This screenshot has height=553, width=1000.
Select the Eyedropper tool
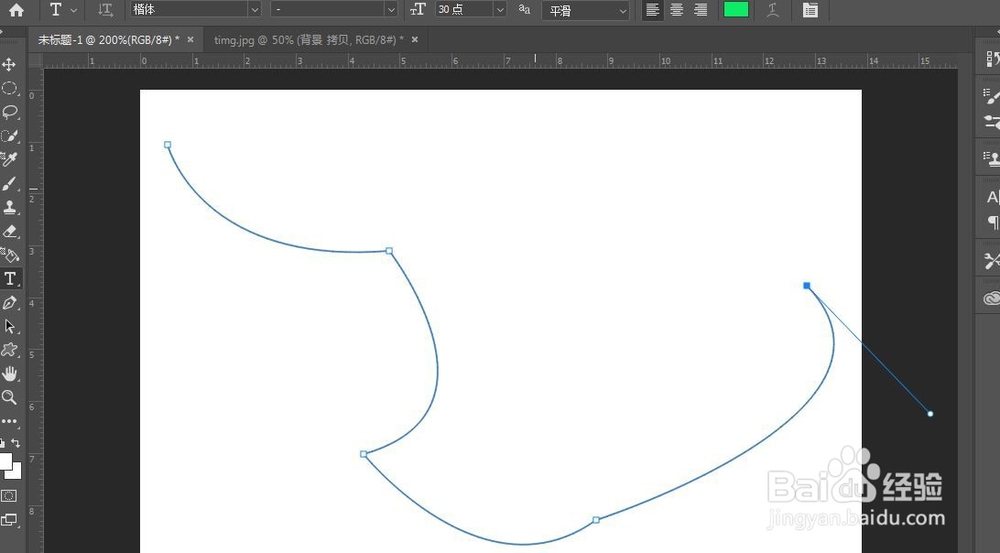pos(10,159)
